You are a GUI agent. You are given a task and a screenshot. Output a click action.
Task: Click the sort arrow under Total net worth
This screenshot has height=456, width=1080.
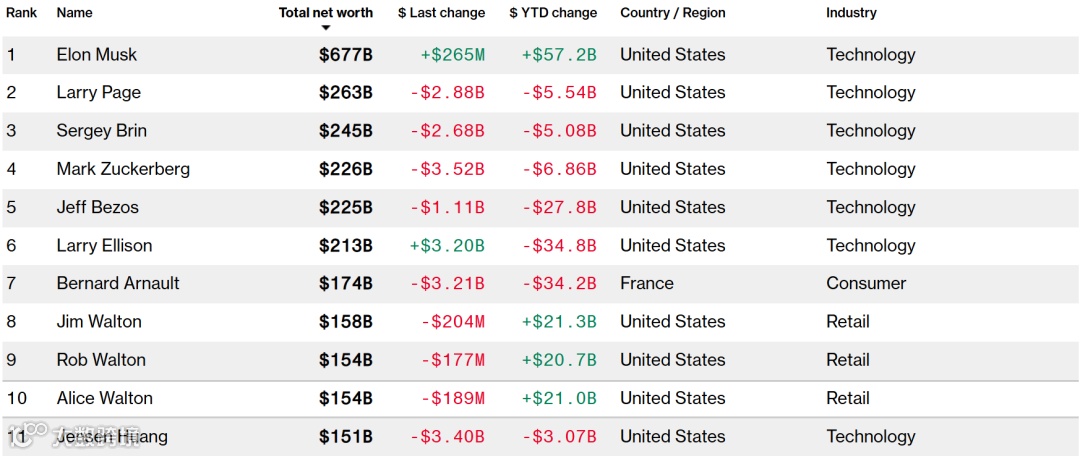click(x=326, y=28)
